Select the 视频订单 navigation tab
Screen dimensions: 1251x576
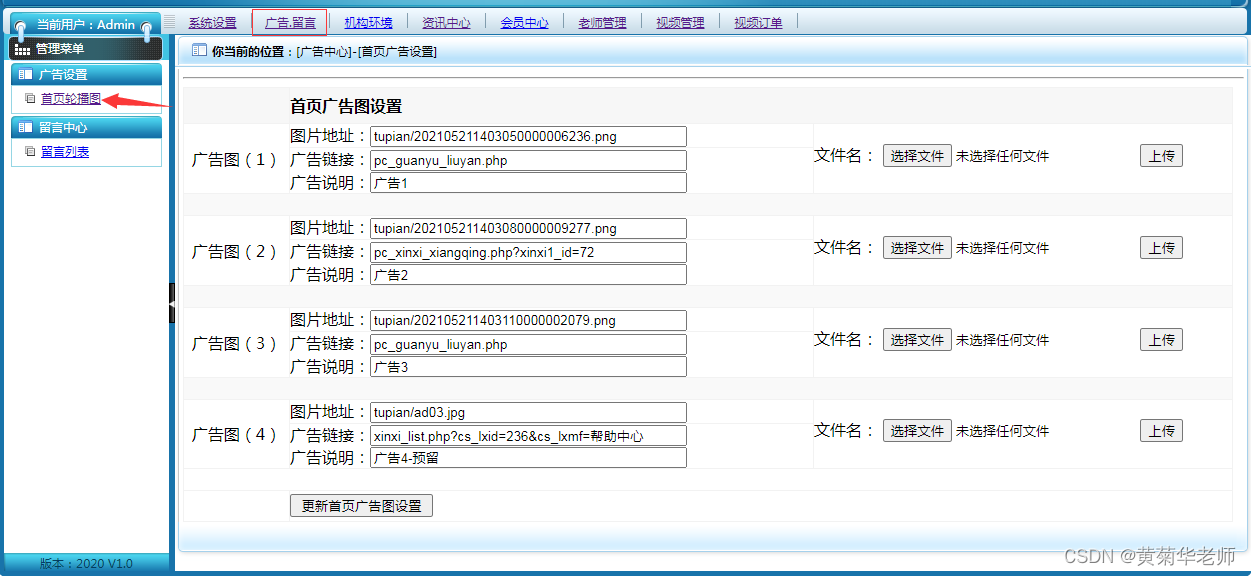(758, 23)
